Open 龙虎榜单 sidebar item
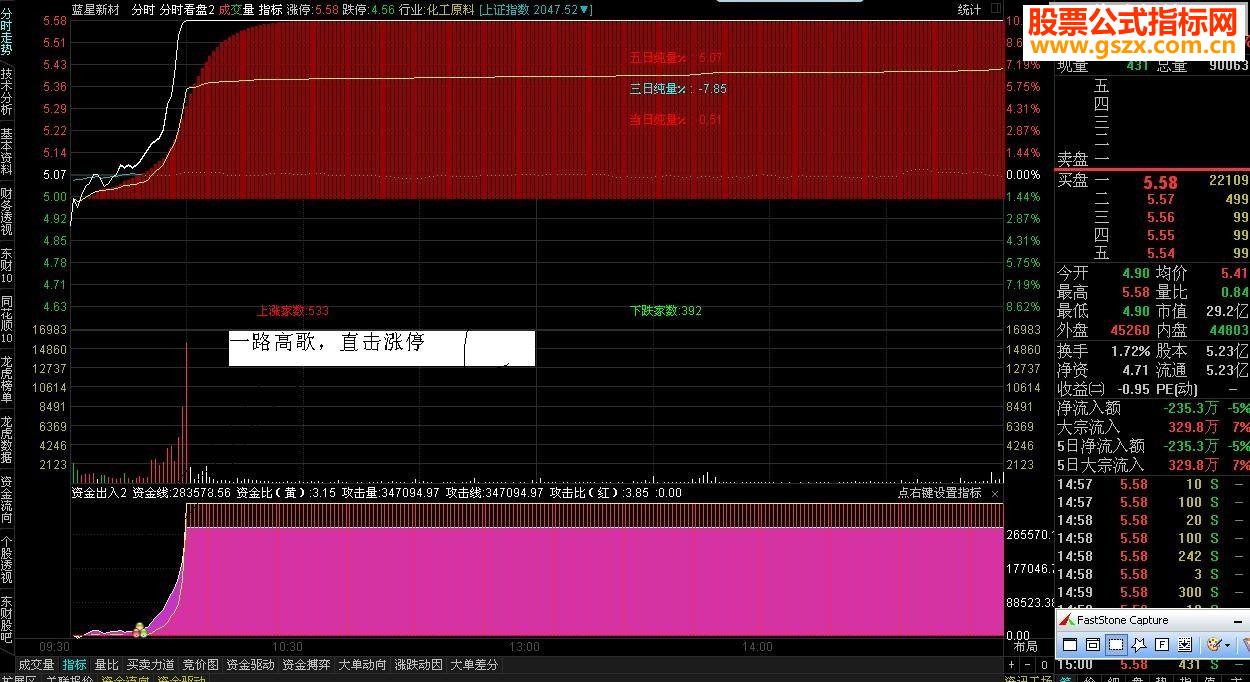The image size is (1250, 682). tap(7, 379)
